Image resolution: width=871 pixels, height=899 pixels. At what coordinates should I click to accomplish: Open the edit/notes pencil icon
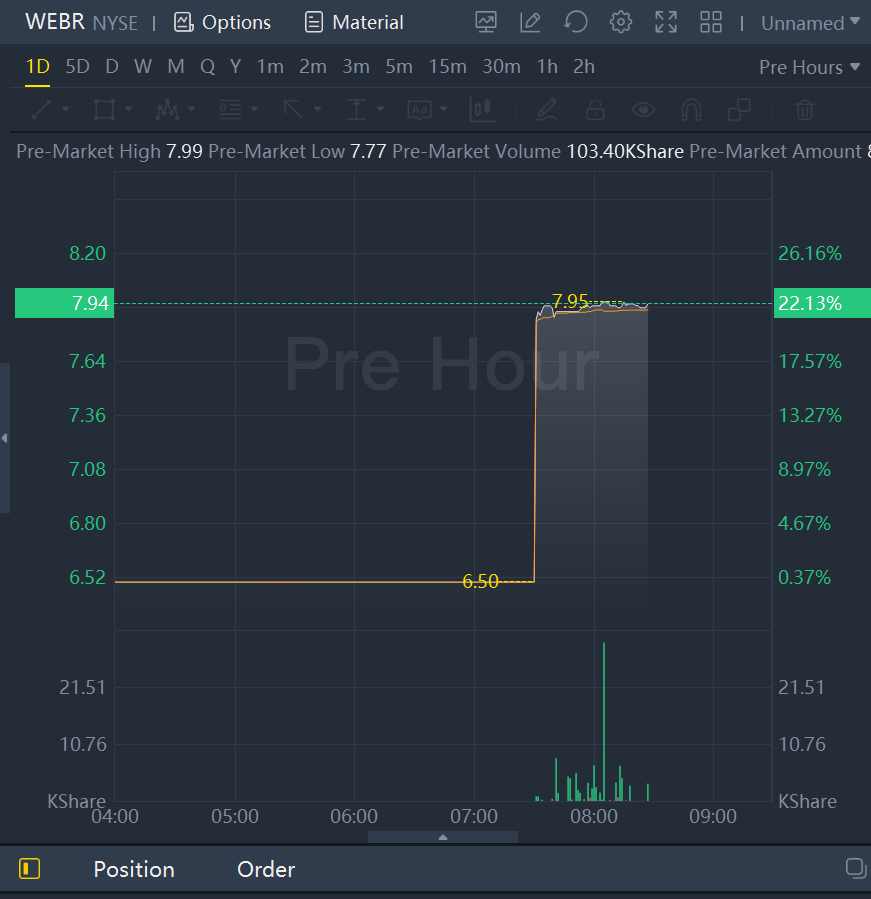coord(531,22)
